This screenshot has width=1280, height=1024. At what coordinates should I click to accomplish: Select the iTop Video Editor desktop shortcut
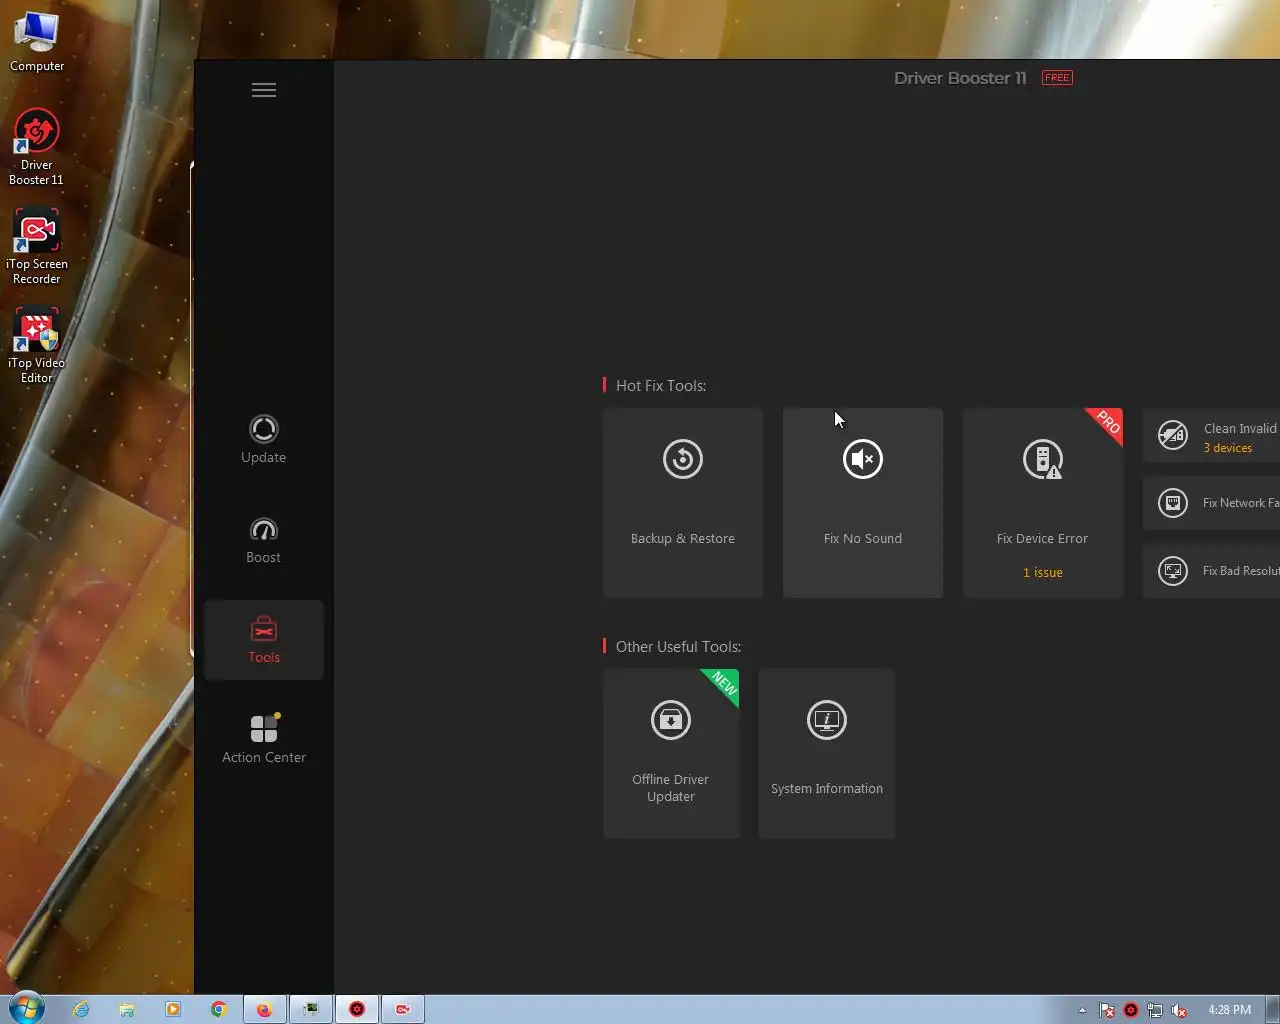[x=37, y=345]
